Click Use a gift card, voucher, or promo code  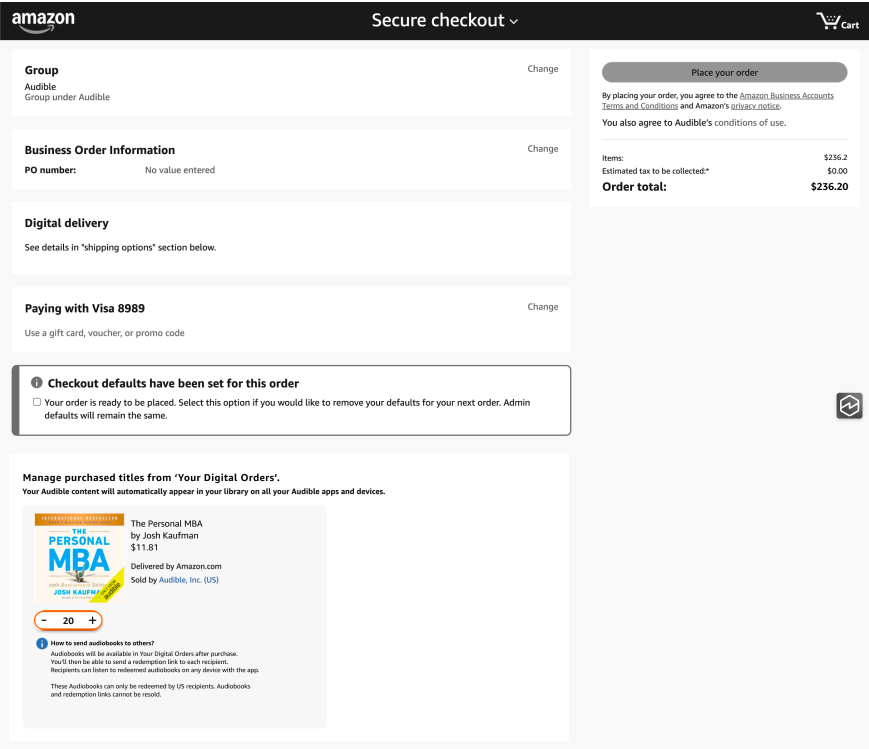104,333
